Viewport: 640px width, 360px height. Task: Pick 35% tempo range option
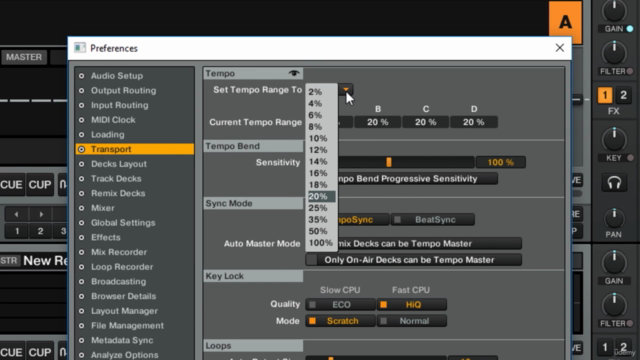318,220
